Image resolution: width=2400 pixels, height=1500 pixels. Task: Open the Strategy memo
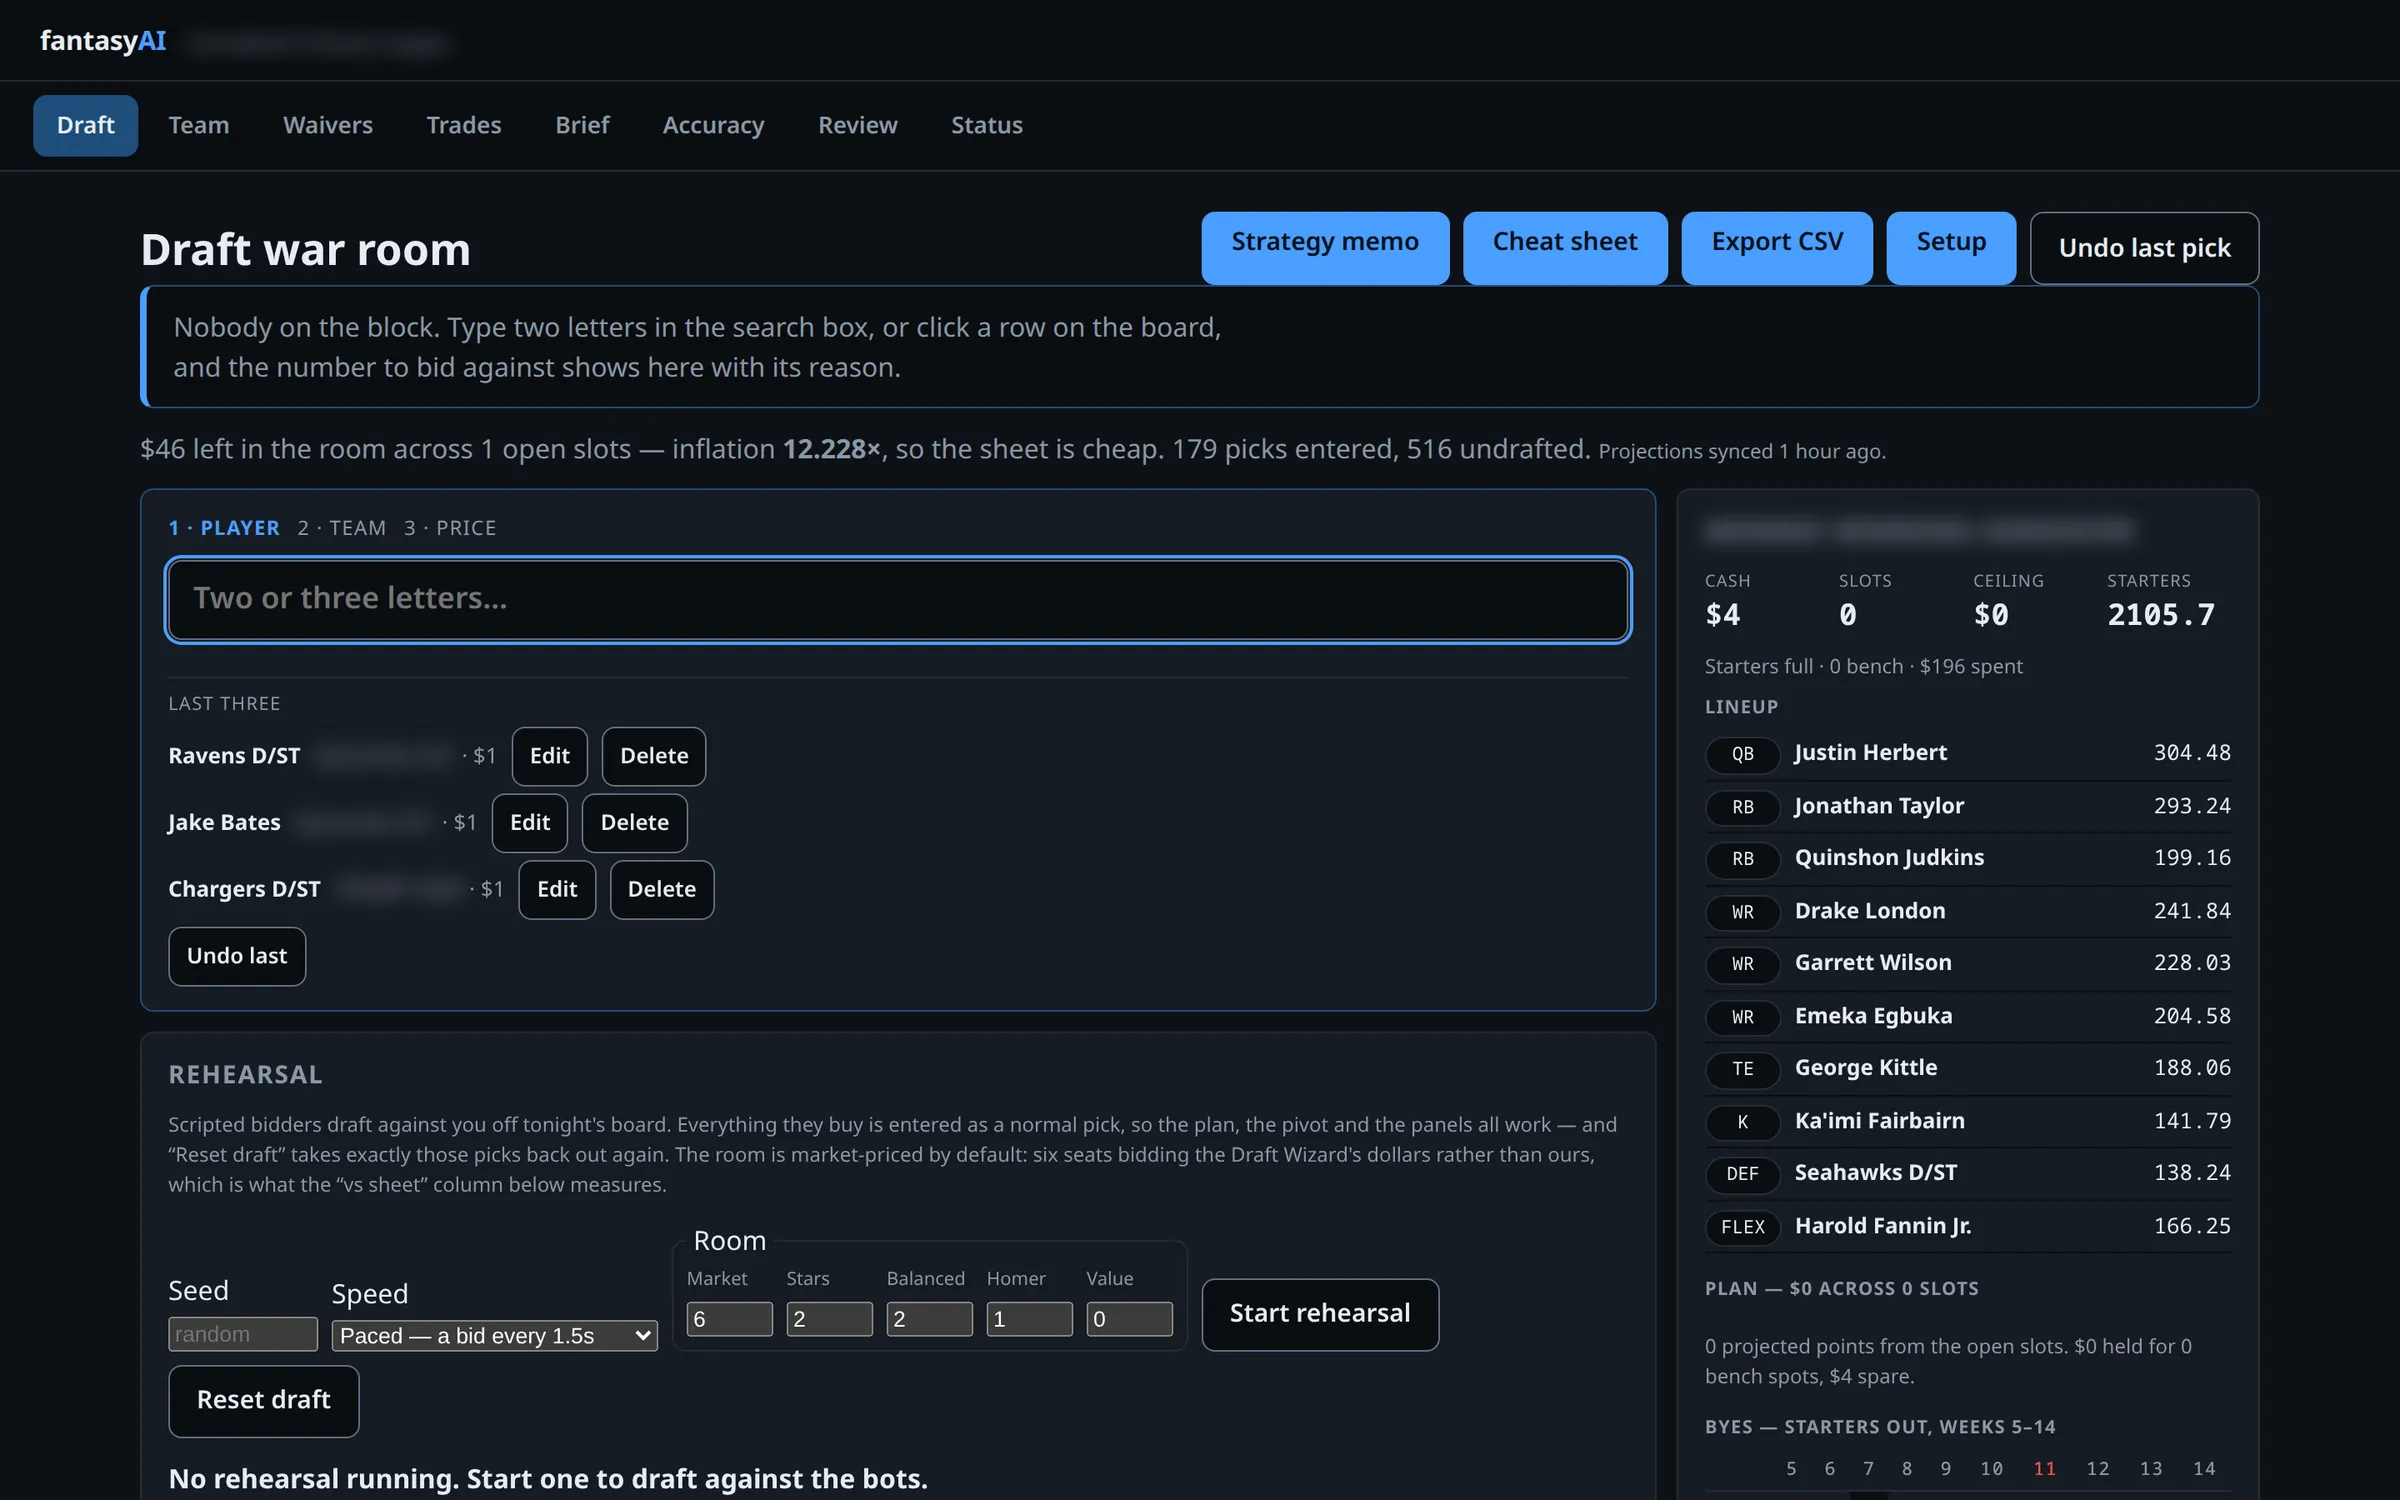(1325, 247)
